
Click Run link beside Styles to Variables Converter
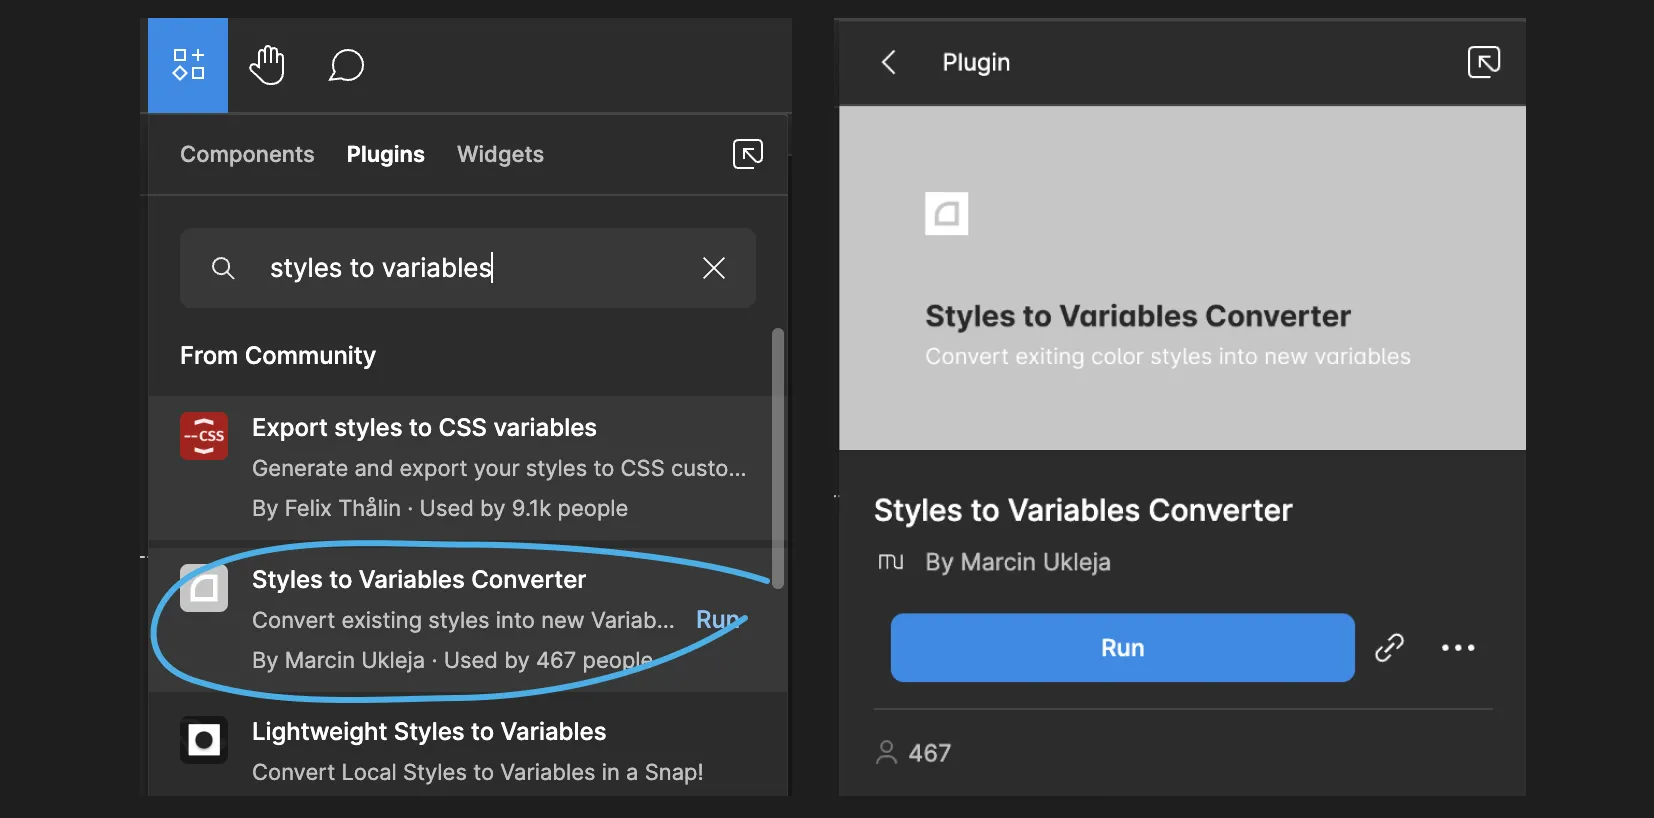click(x=717, y=620)
